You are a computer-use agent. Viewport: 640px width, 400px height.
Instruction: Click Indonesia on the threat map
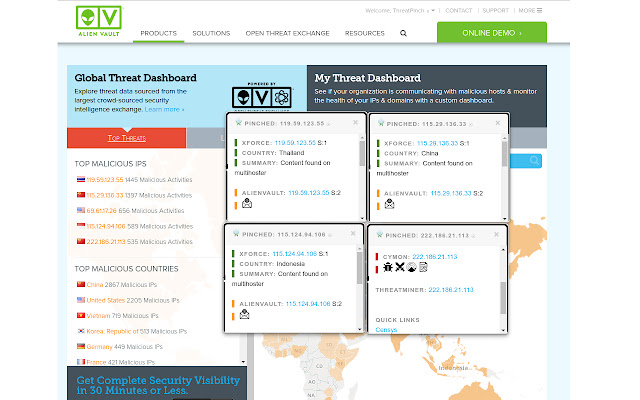pos(453,368)
